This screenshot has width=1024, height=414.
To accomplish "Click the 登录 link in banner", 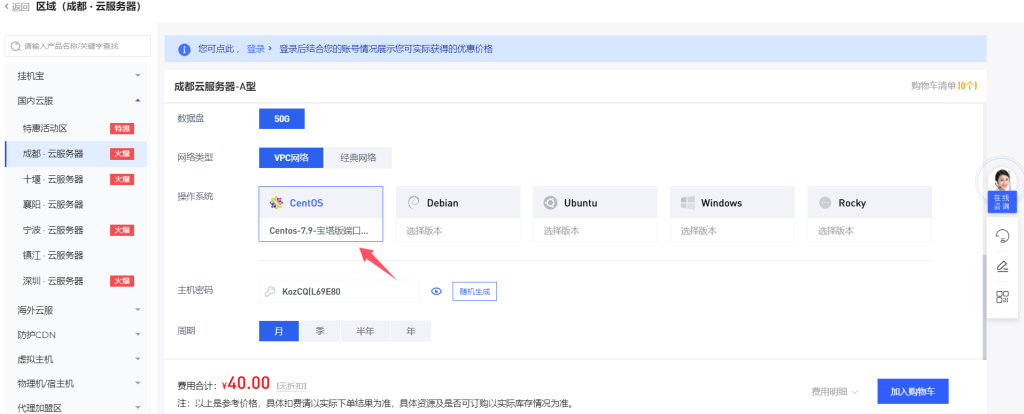I will 256,49.
